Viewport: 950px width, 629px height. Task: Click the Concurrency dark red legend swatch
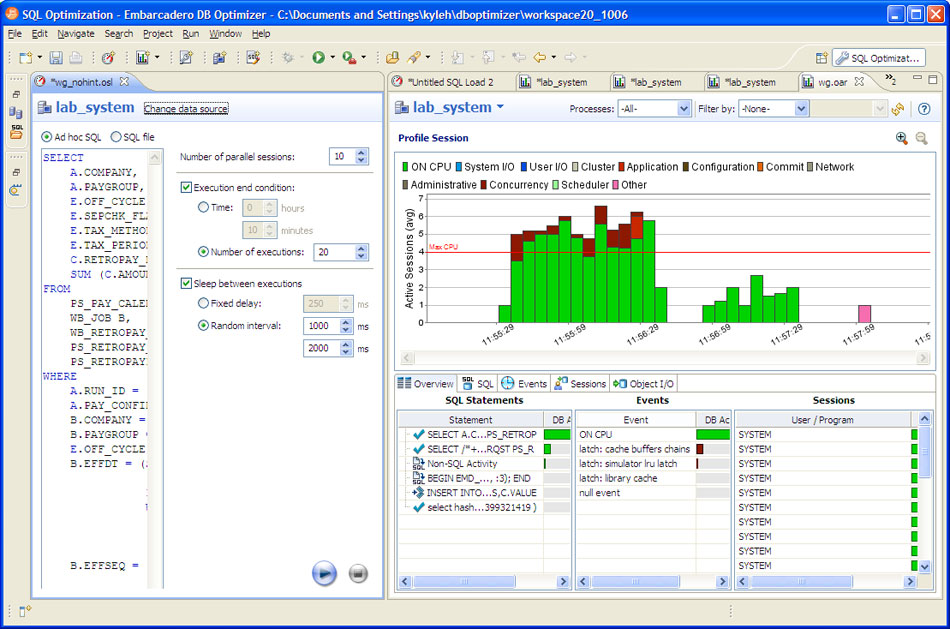(x=483, y=185)
